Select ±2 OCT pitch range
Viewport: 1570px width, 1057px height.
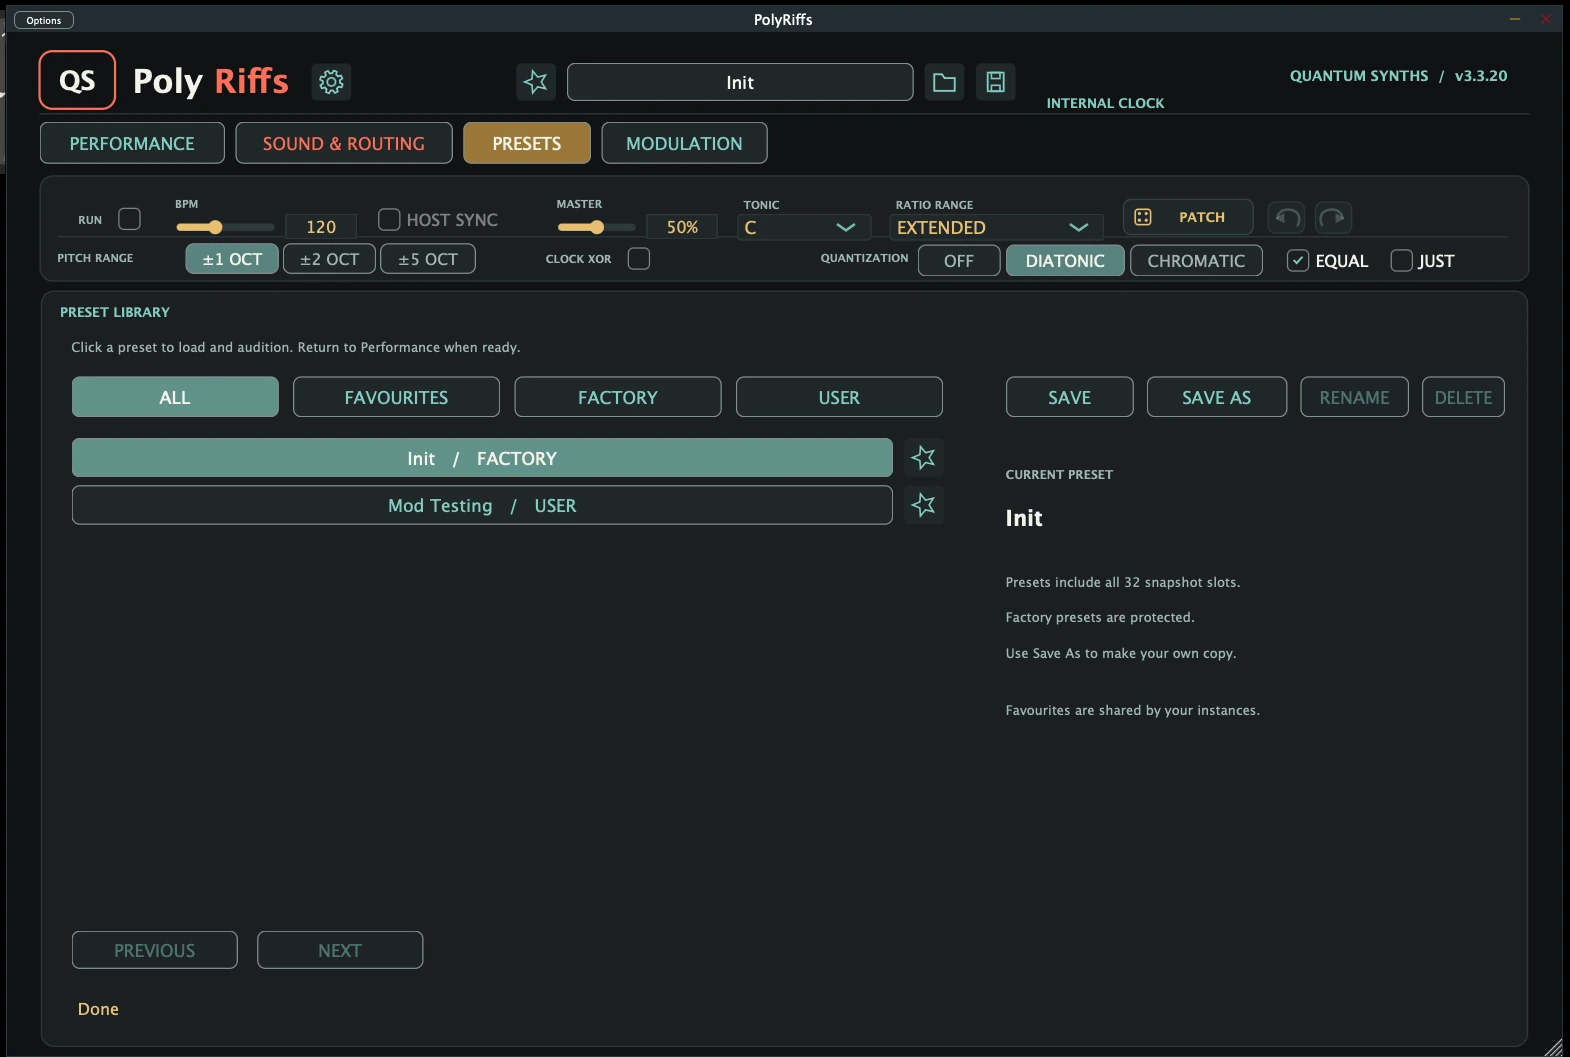[329, 259]
